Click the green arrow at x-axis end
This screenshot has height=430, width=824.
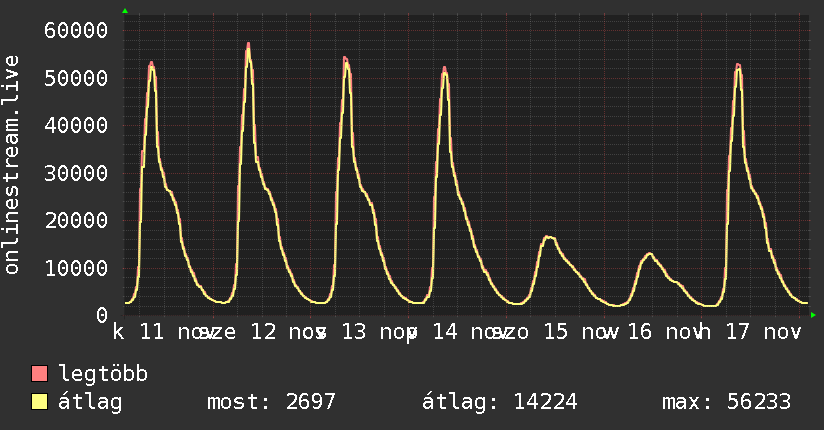tap(813, 315)
